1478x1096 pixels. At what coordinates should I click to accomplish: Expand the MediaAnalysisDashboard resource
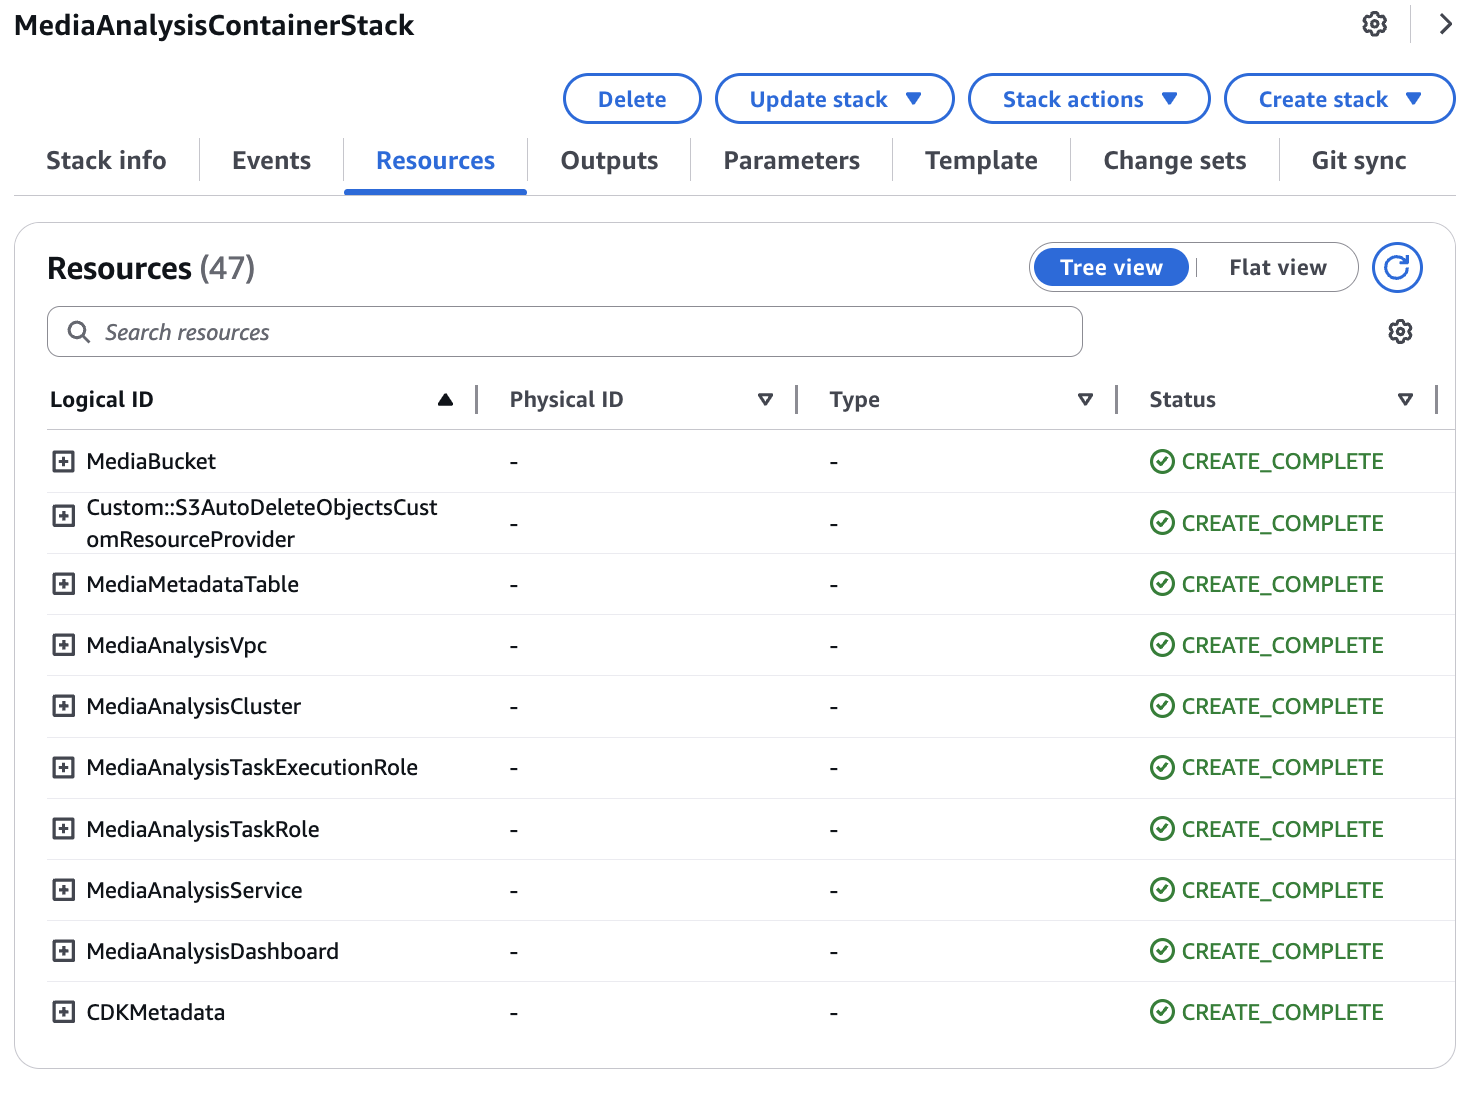coord(63,951)
